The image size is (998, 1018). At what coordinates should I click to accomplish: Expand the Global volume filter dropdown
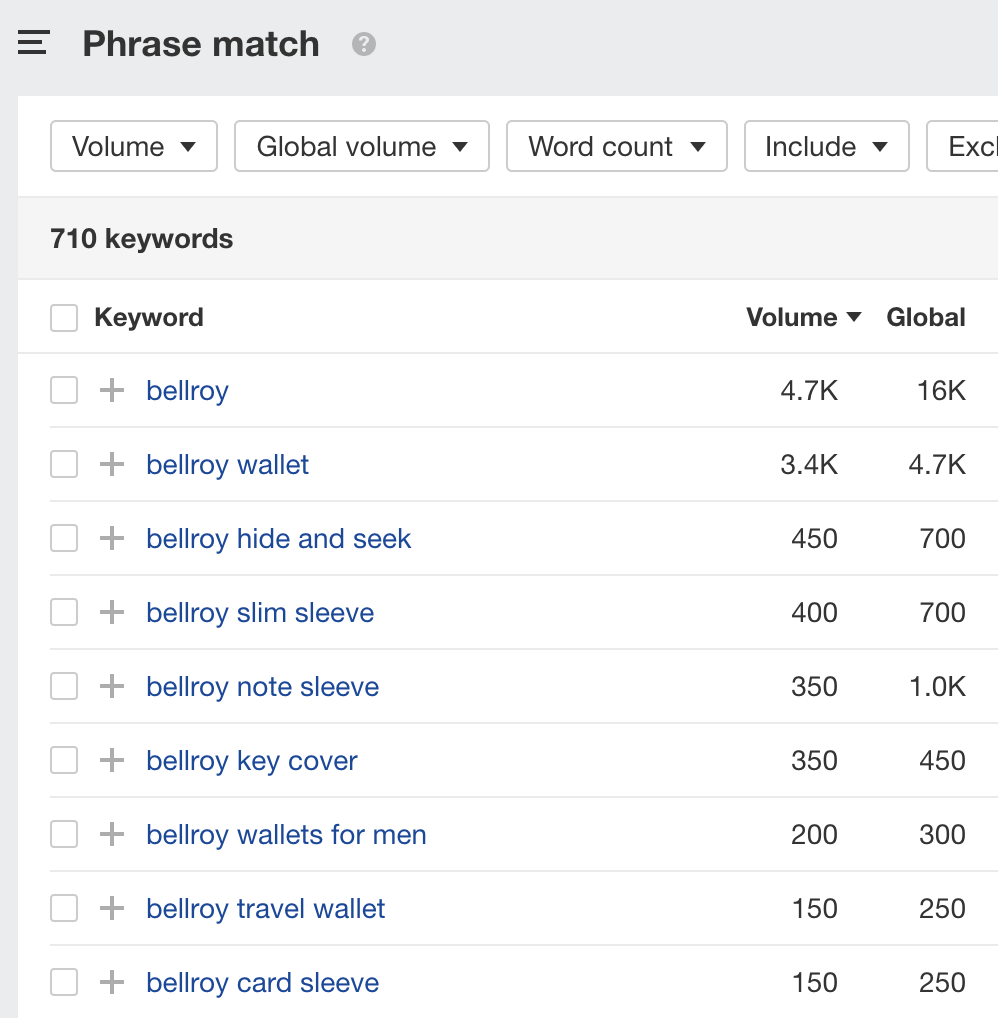[361, 147]
